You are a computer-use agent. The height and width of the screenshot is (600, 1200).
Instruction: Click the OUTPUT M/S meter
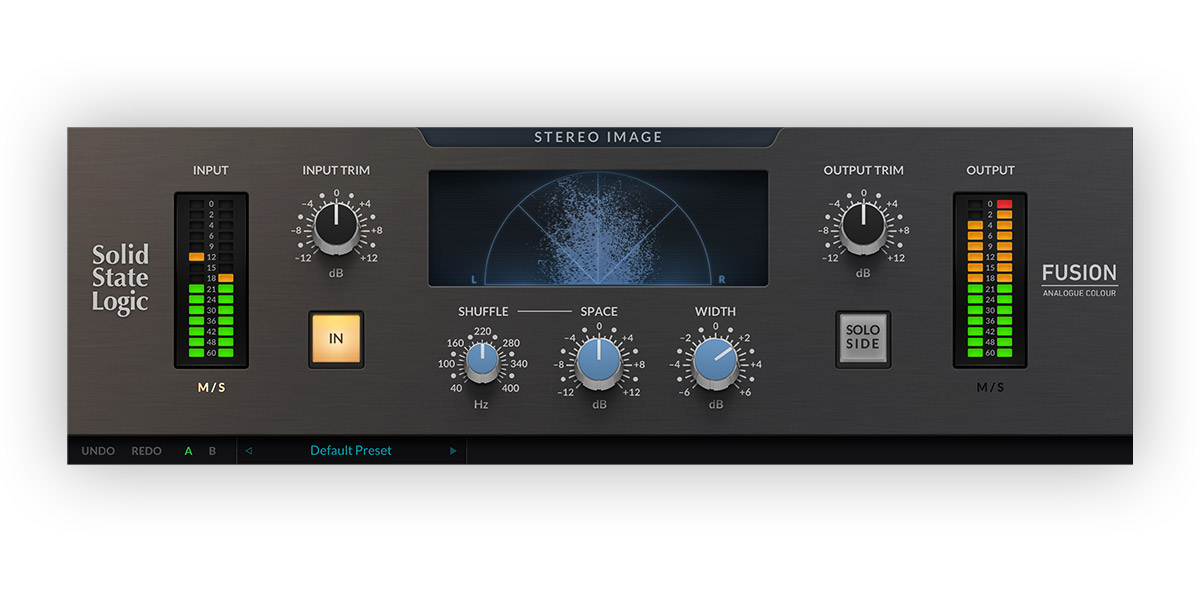(990, 280)
